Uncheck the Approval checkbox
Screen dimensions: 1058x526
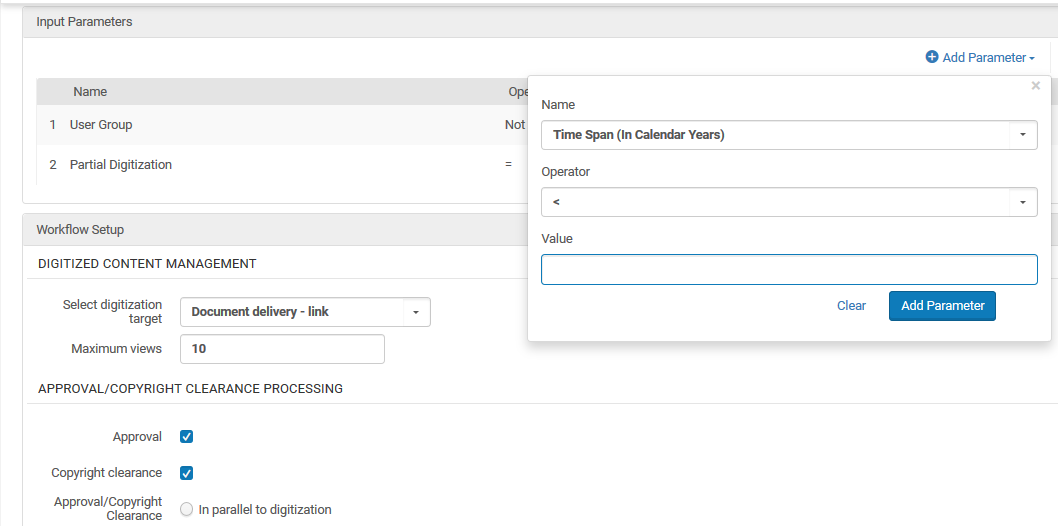pos(186,437)
